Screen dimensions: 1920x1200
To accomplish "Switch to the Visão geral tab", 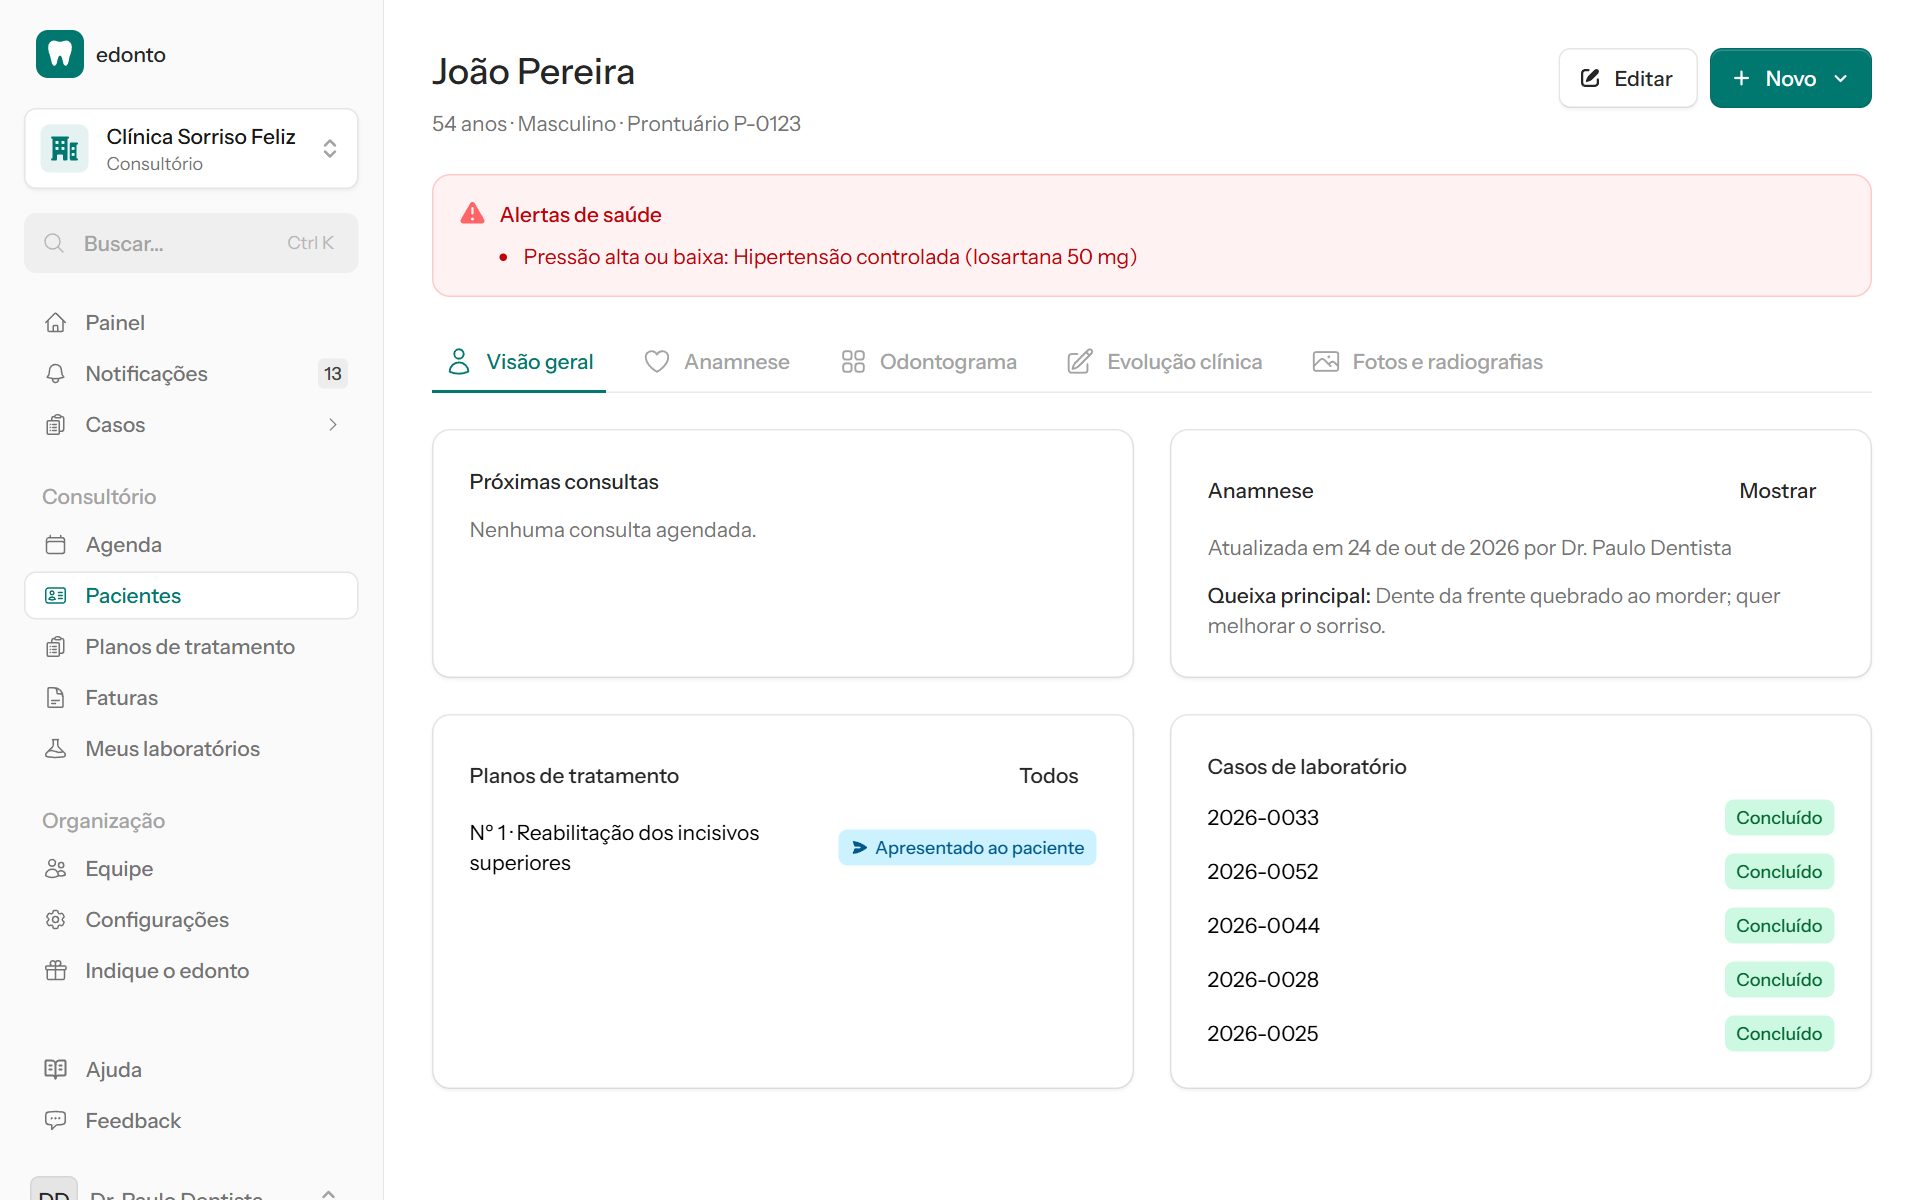I will [x=519, y=362].
